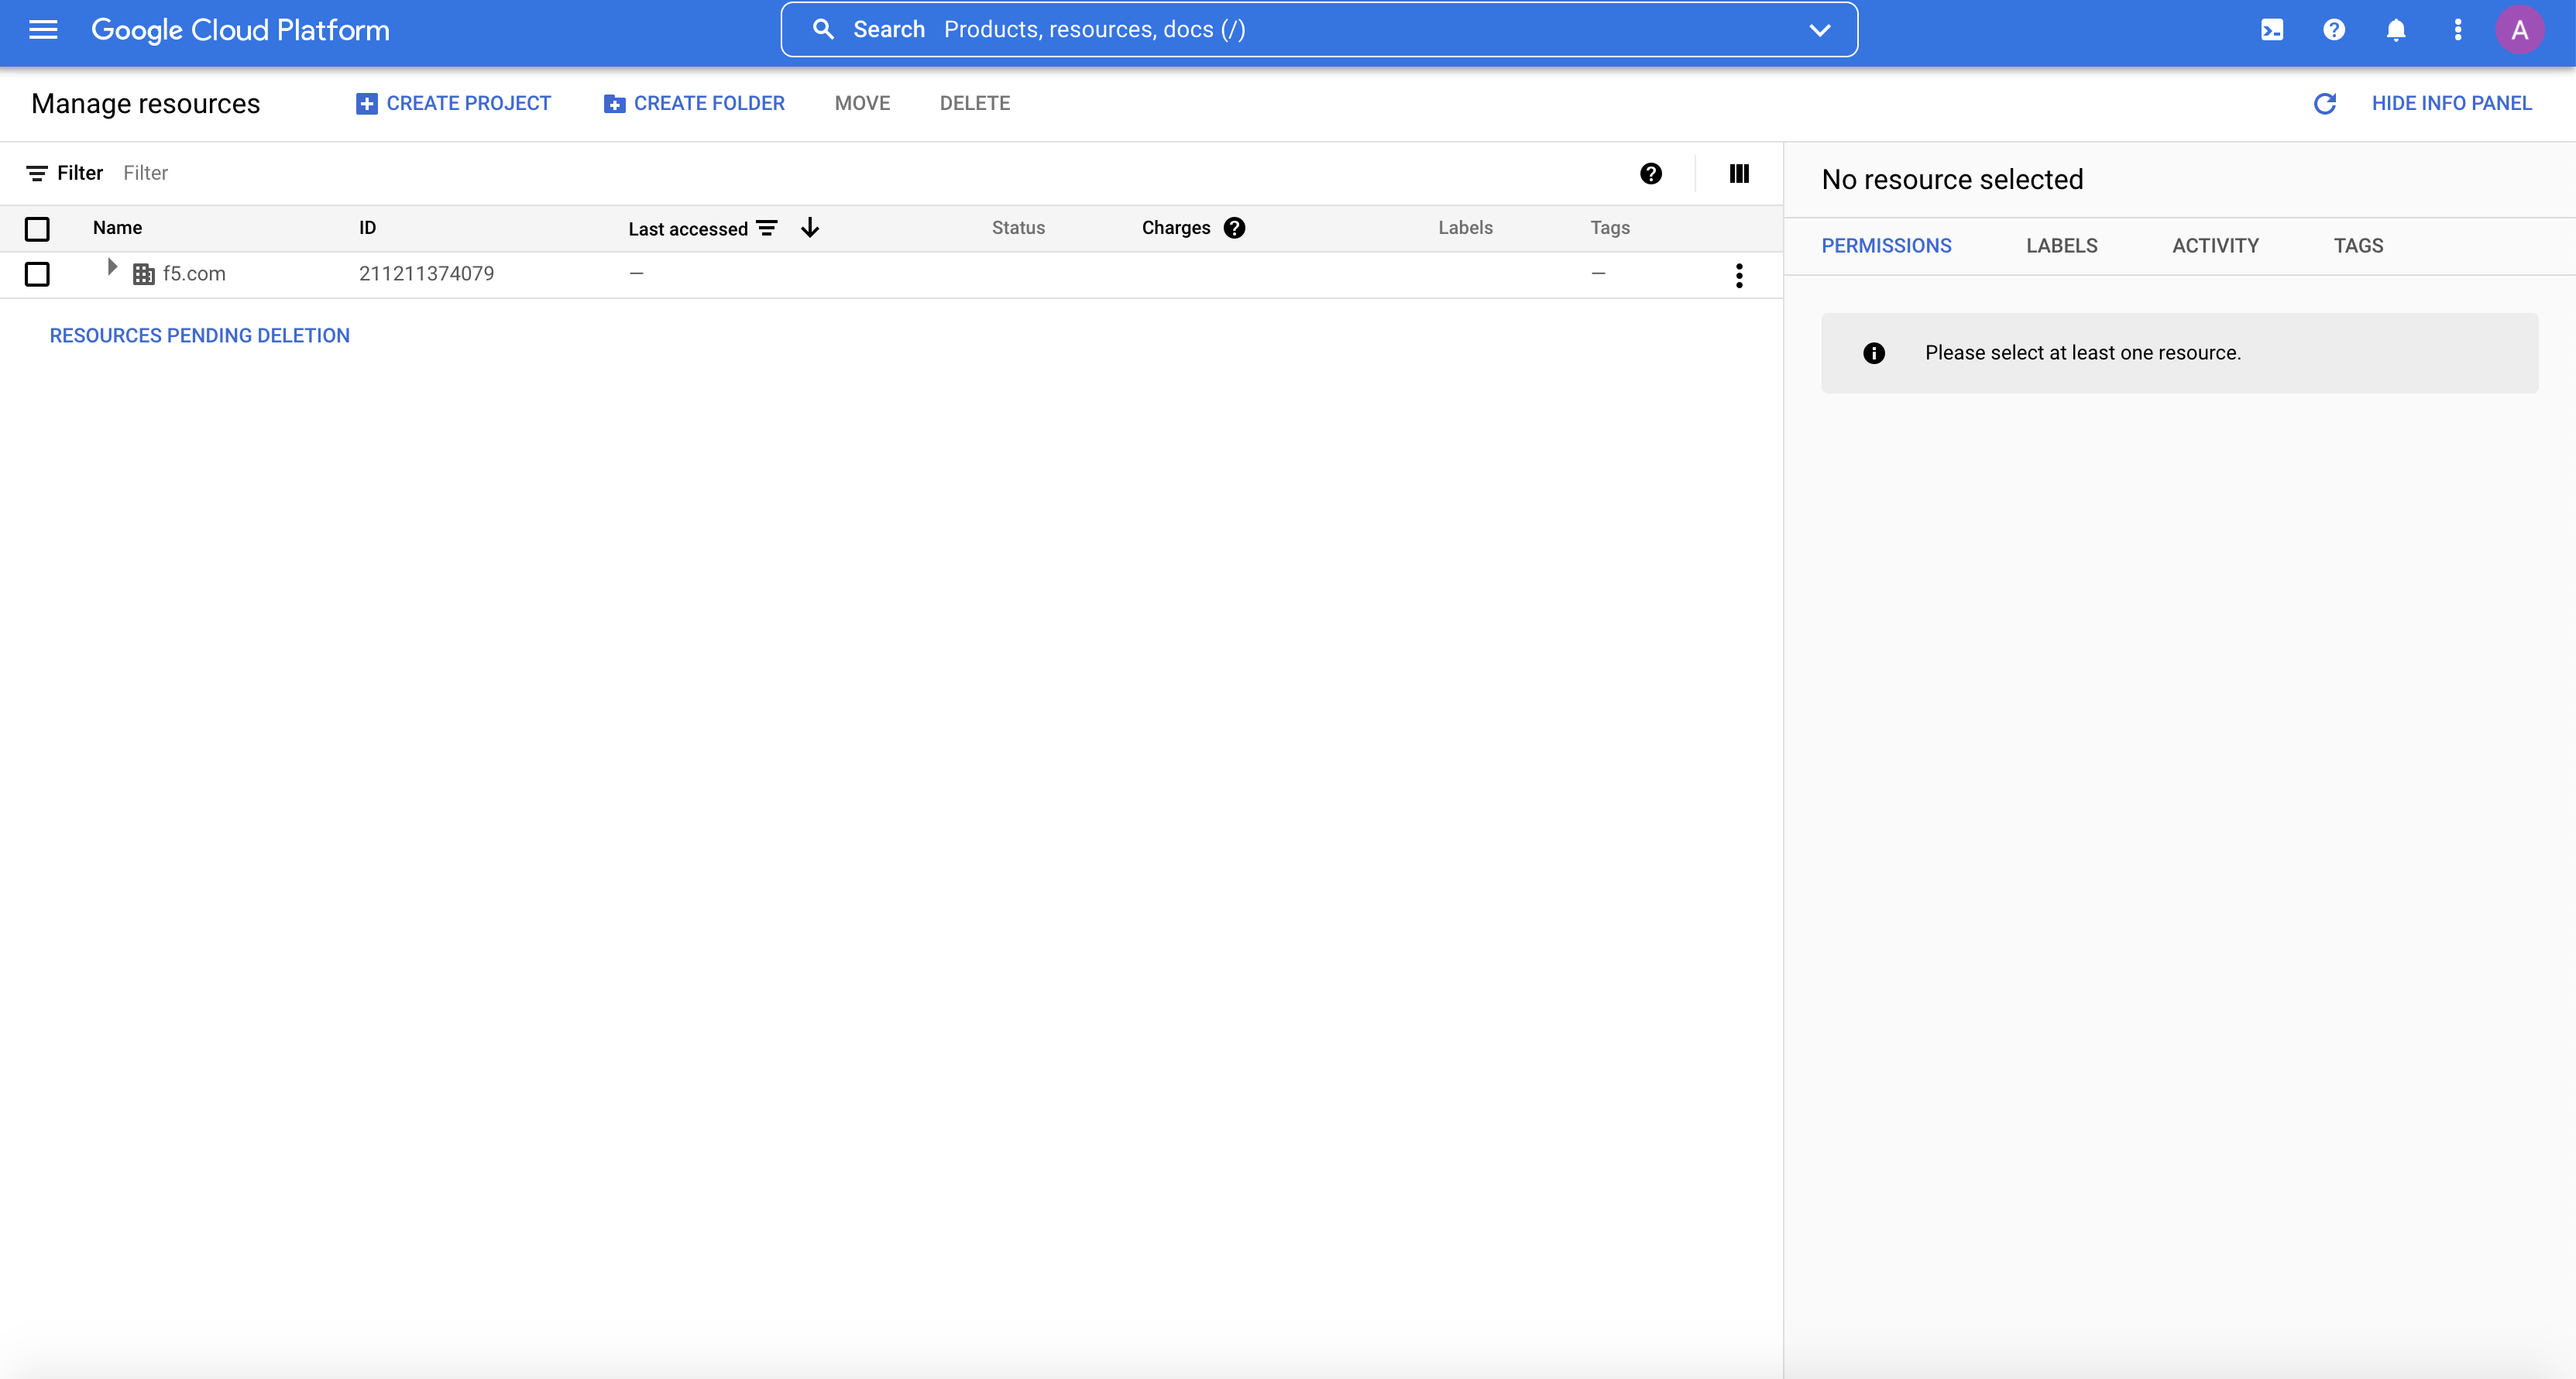
Task: Open RESOURCES PENDING DELETION
Action: [199, 335]
